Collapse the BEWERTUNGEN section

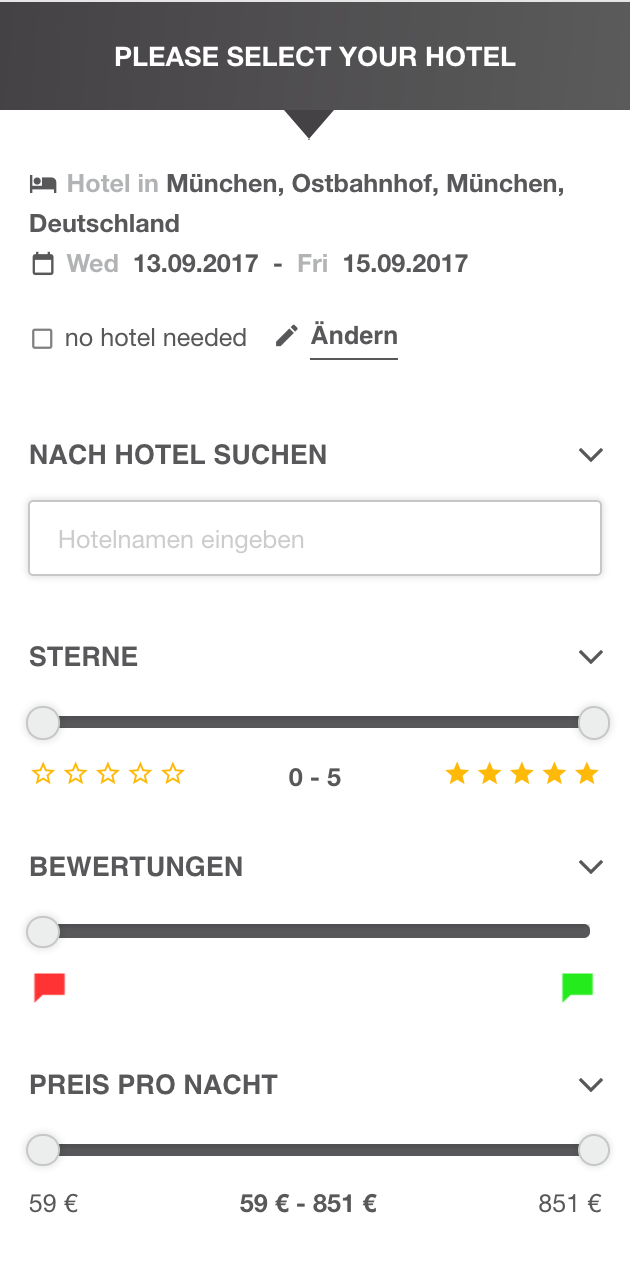590,866
